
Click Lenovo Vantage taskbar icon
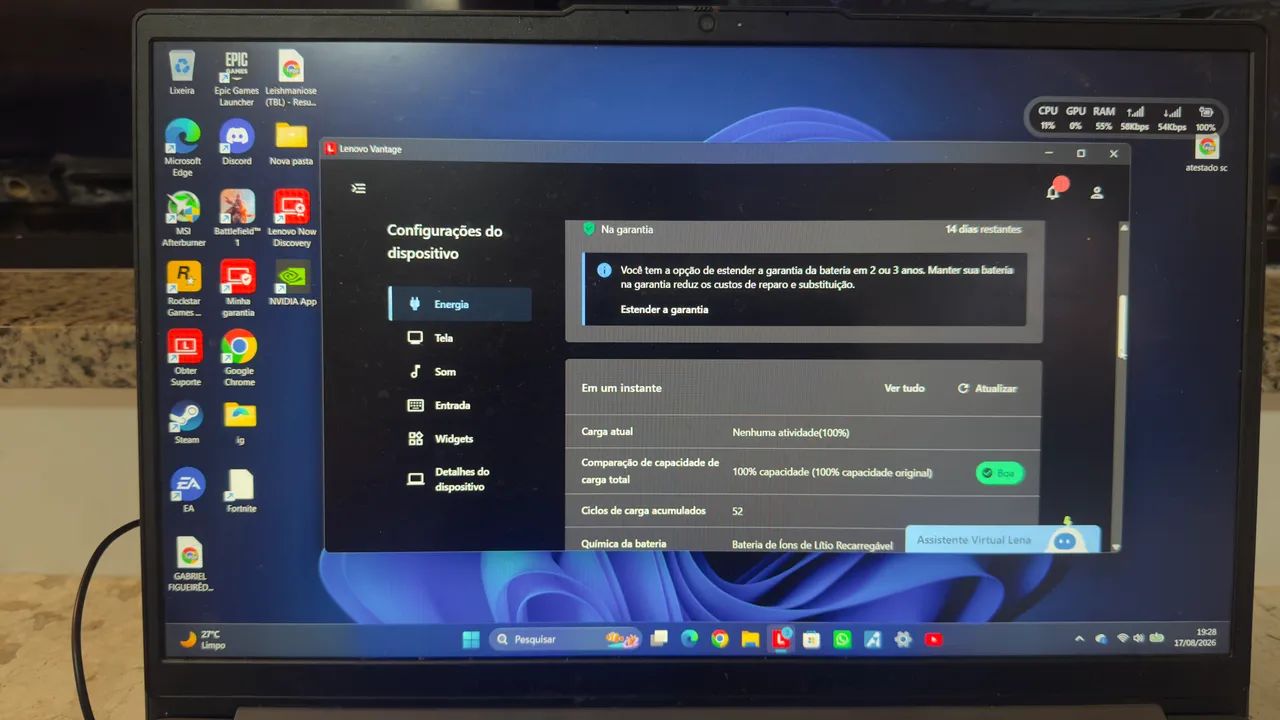(781, 639)
